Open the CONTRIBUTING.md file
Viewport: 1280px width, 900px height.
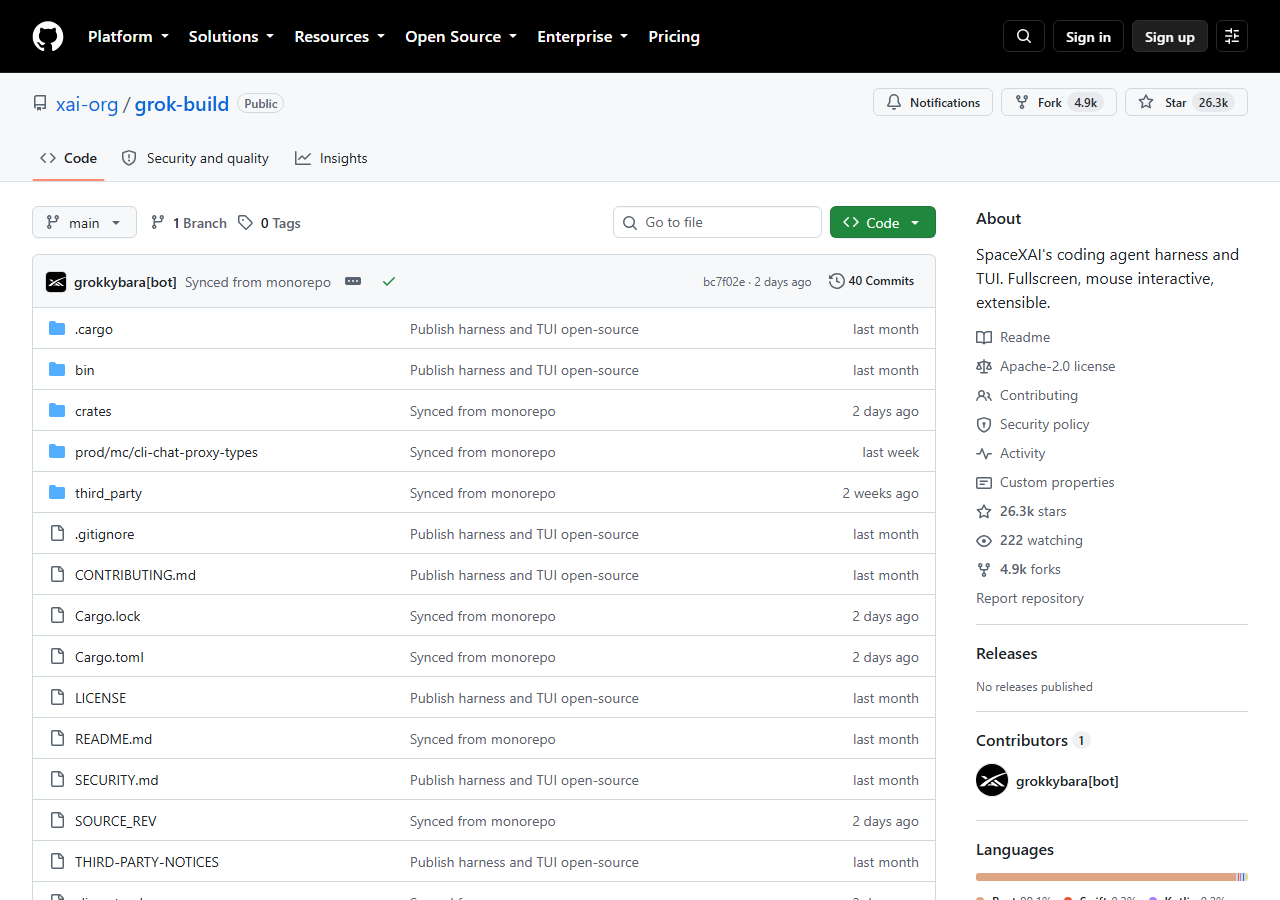tap(135, 575)
